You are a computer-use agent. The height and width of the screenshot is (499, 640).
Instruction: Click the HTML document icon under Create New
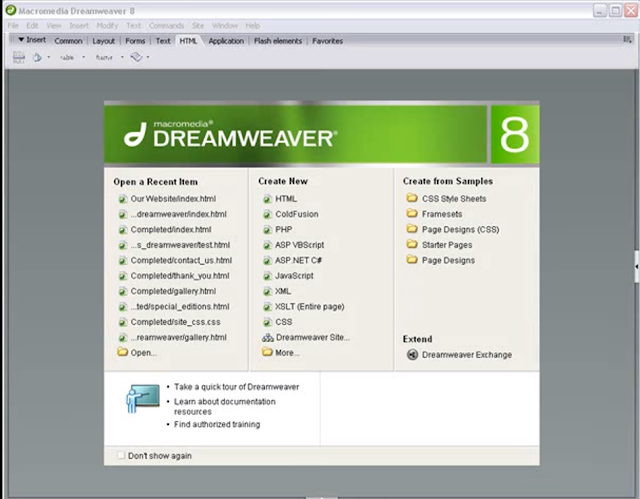pyautogui.click(x=267, y=199)
